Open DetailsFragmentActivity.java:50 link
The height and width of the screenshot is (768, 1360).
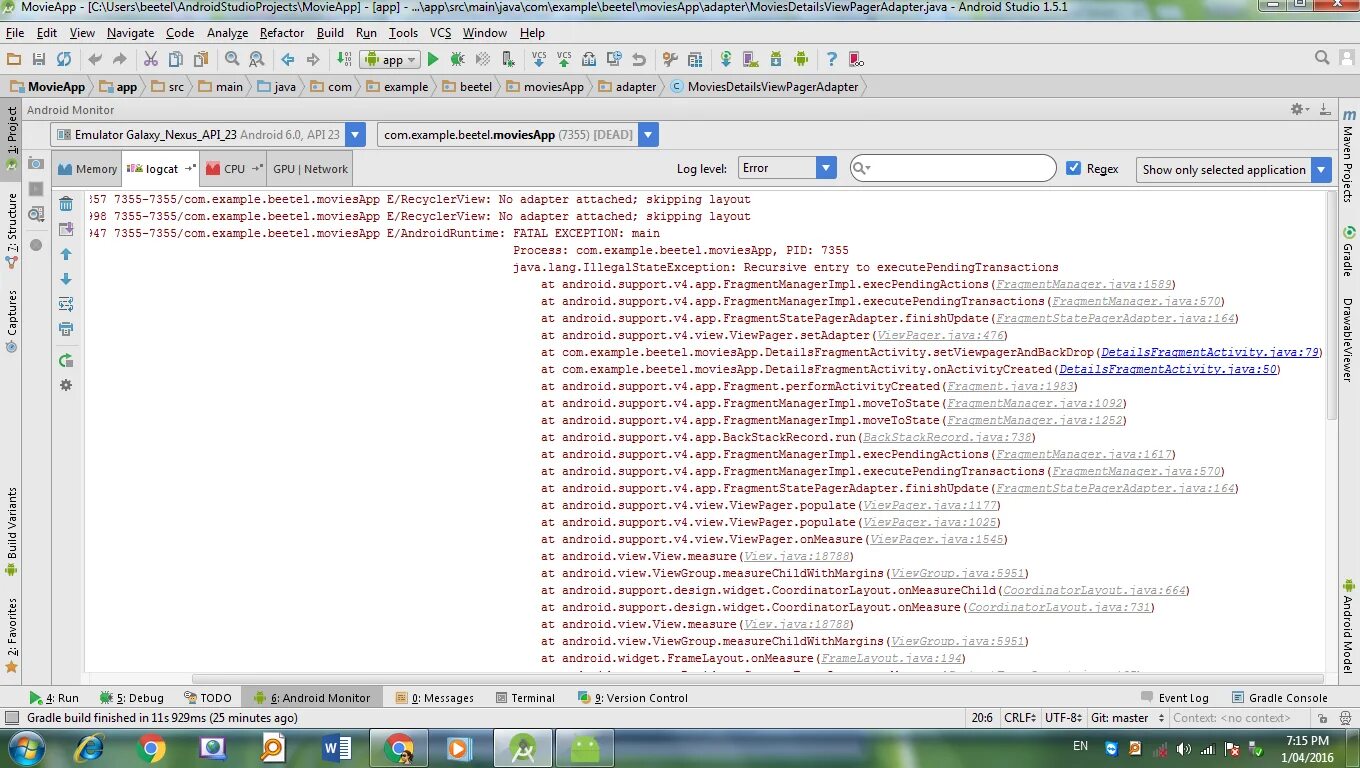point(1166,369)
